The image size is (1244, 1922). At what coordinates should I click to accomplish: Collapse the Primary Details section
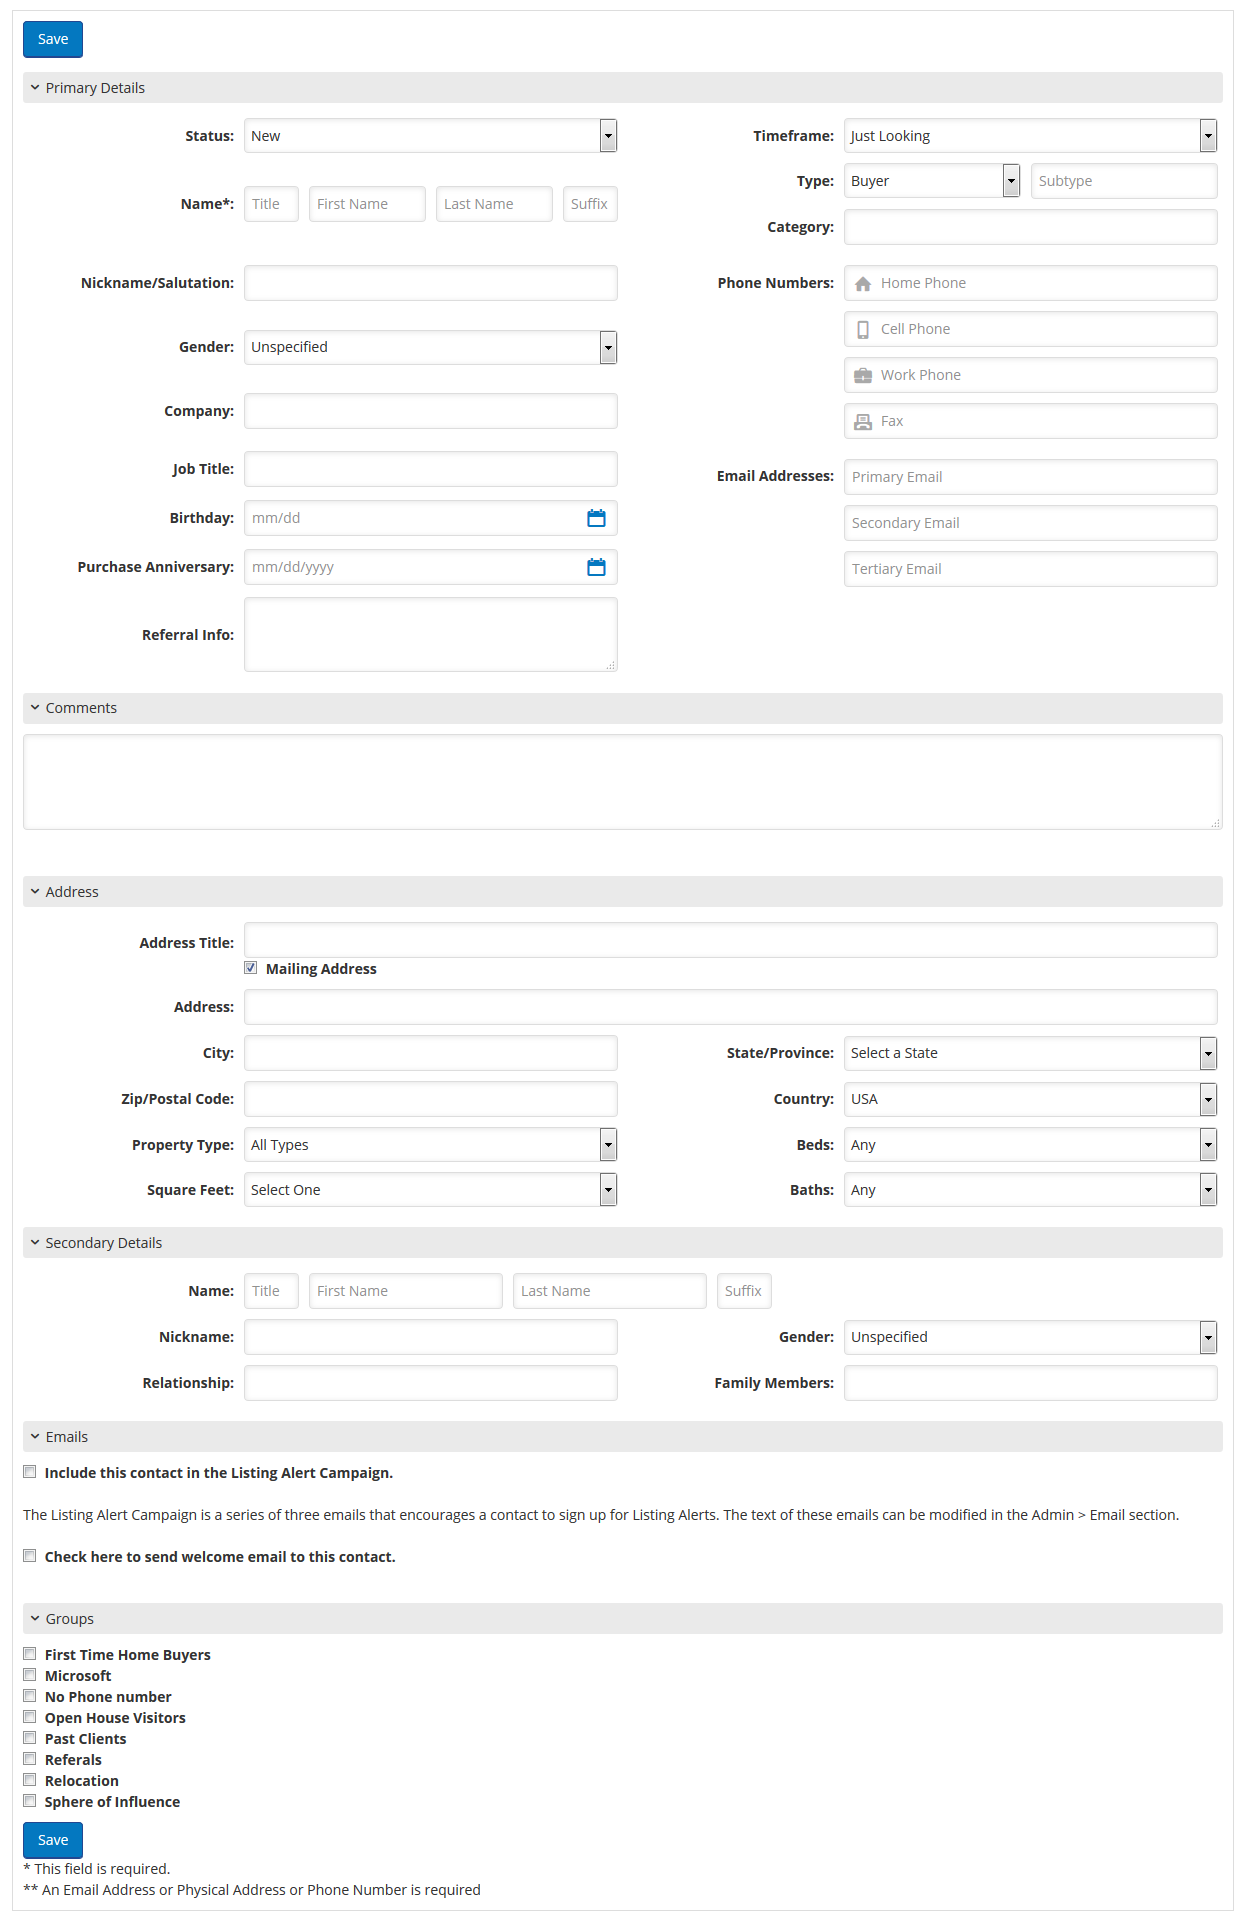point(622,88)
